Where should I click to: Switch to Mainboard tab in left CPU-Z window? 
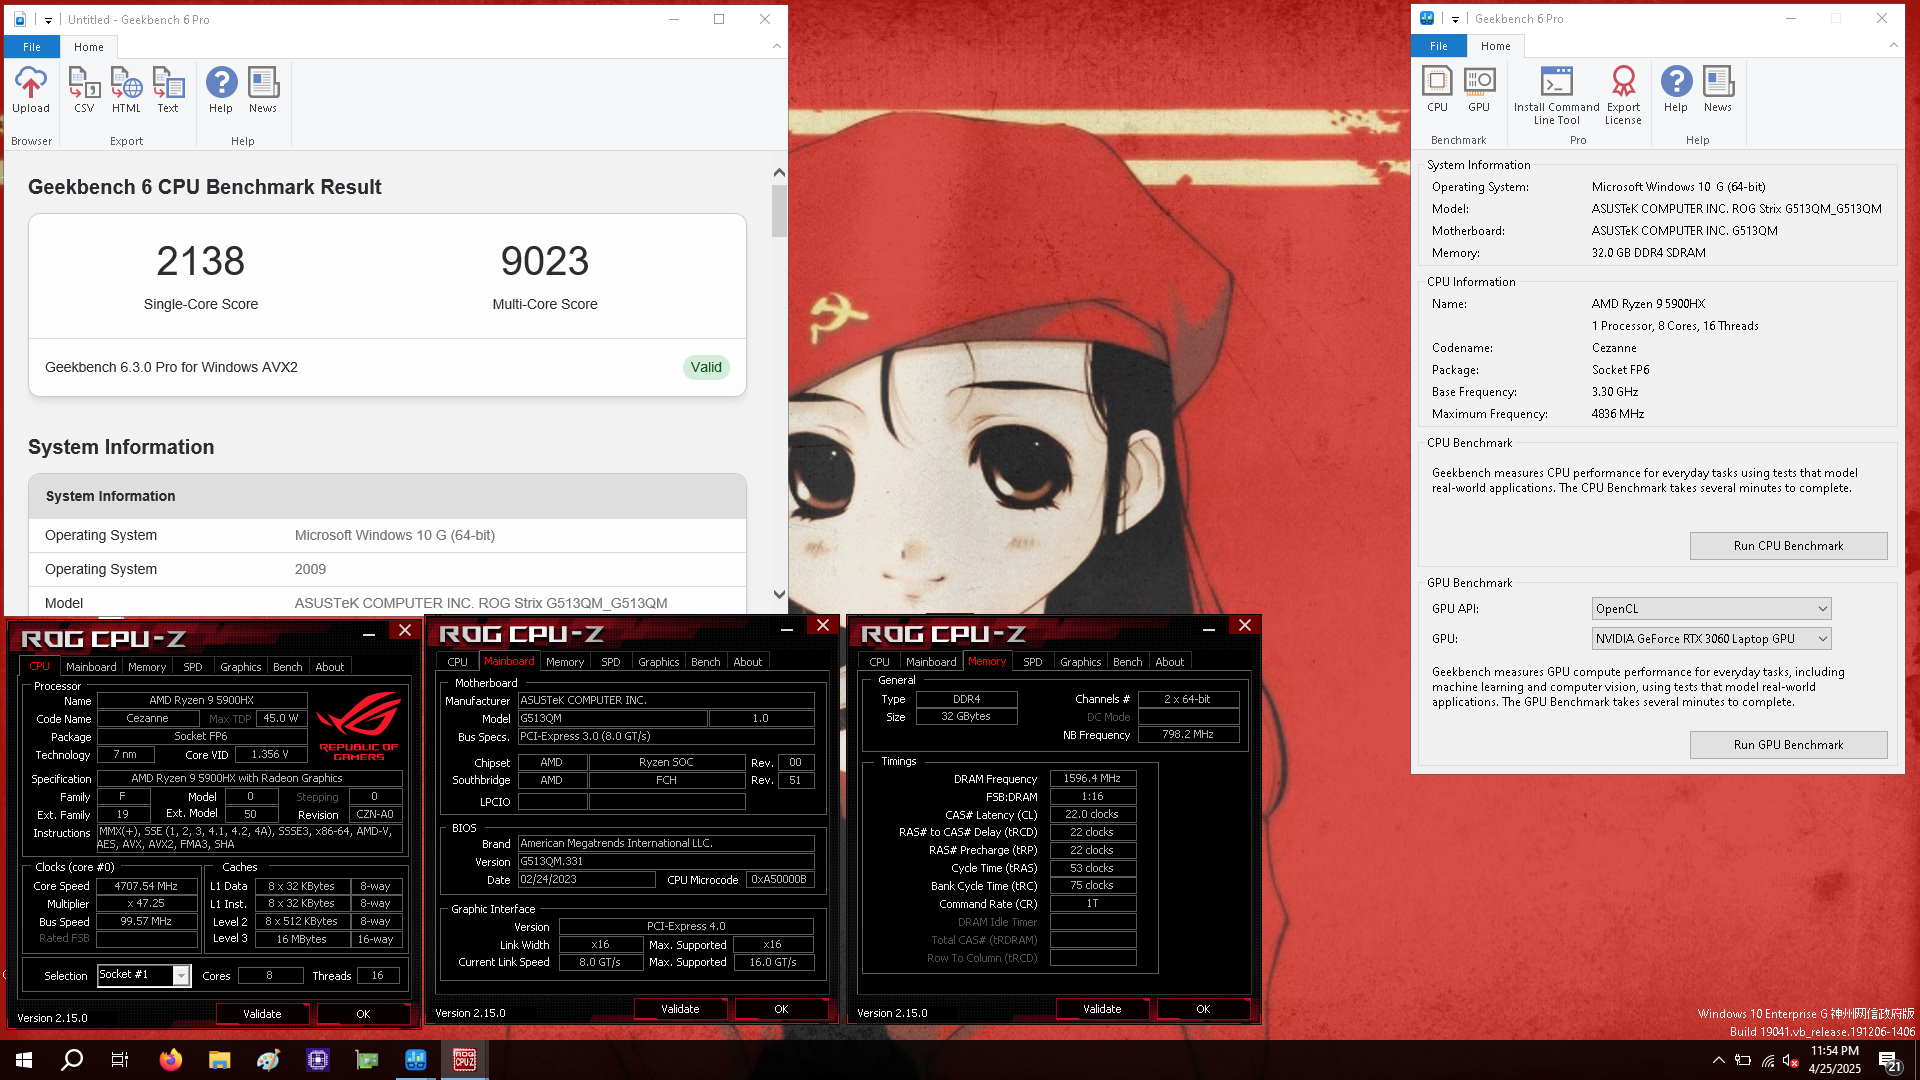pyautogui.click(x=91, y=667)
